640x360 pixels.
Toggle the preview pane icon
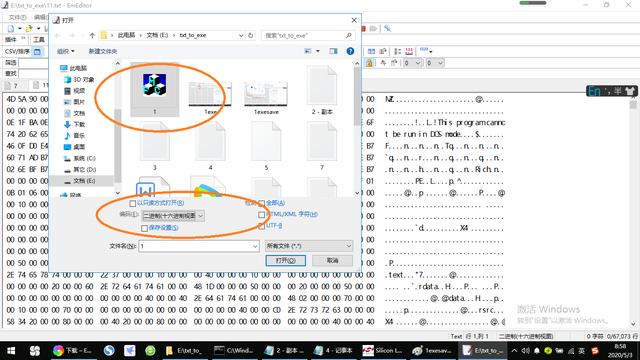(333, 51)
